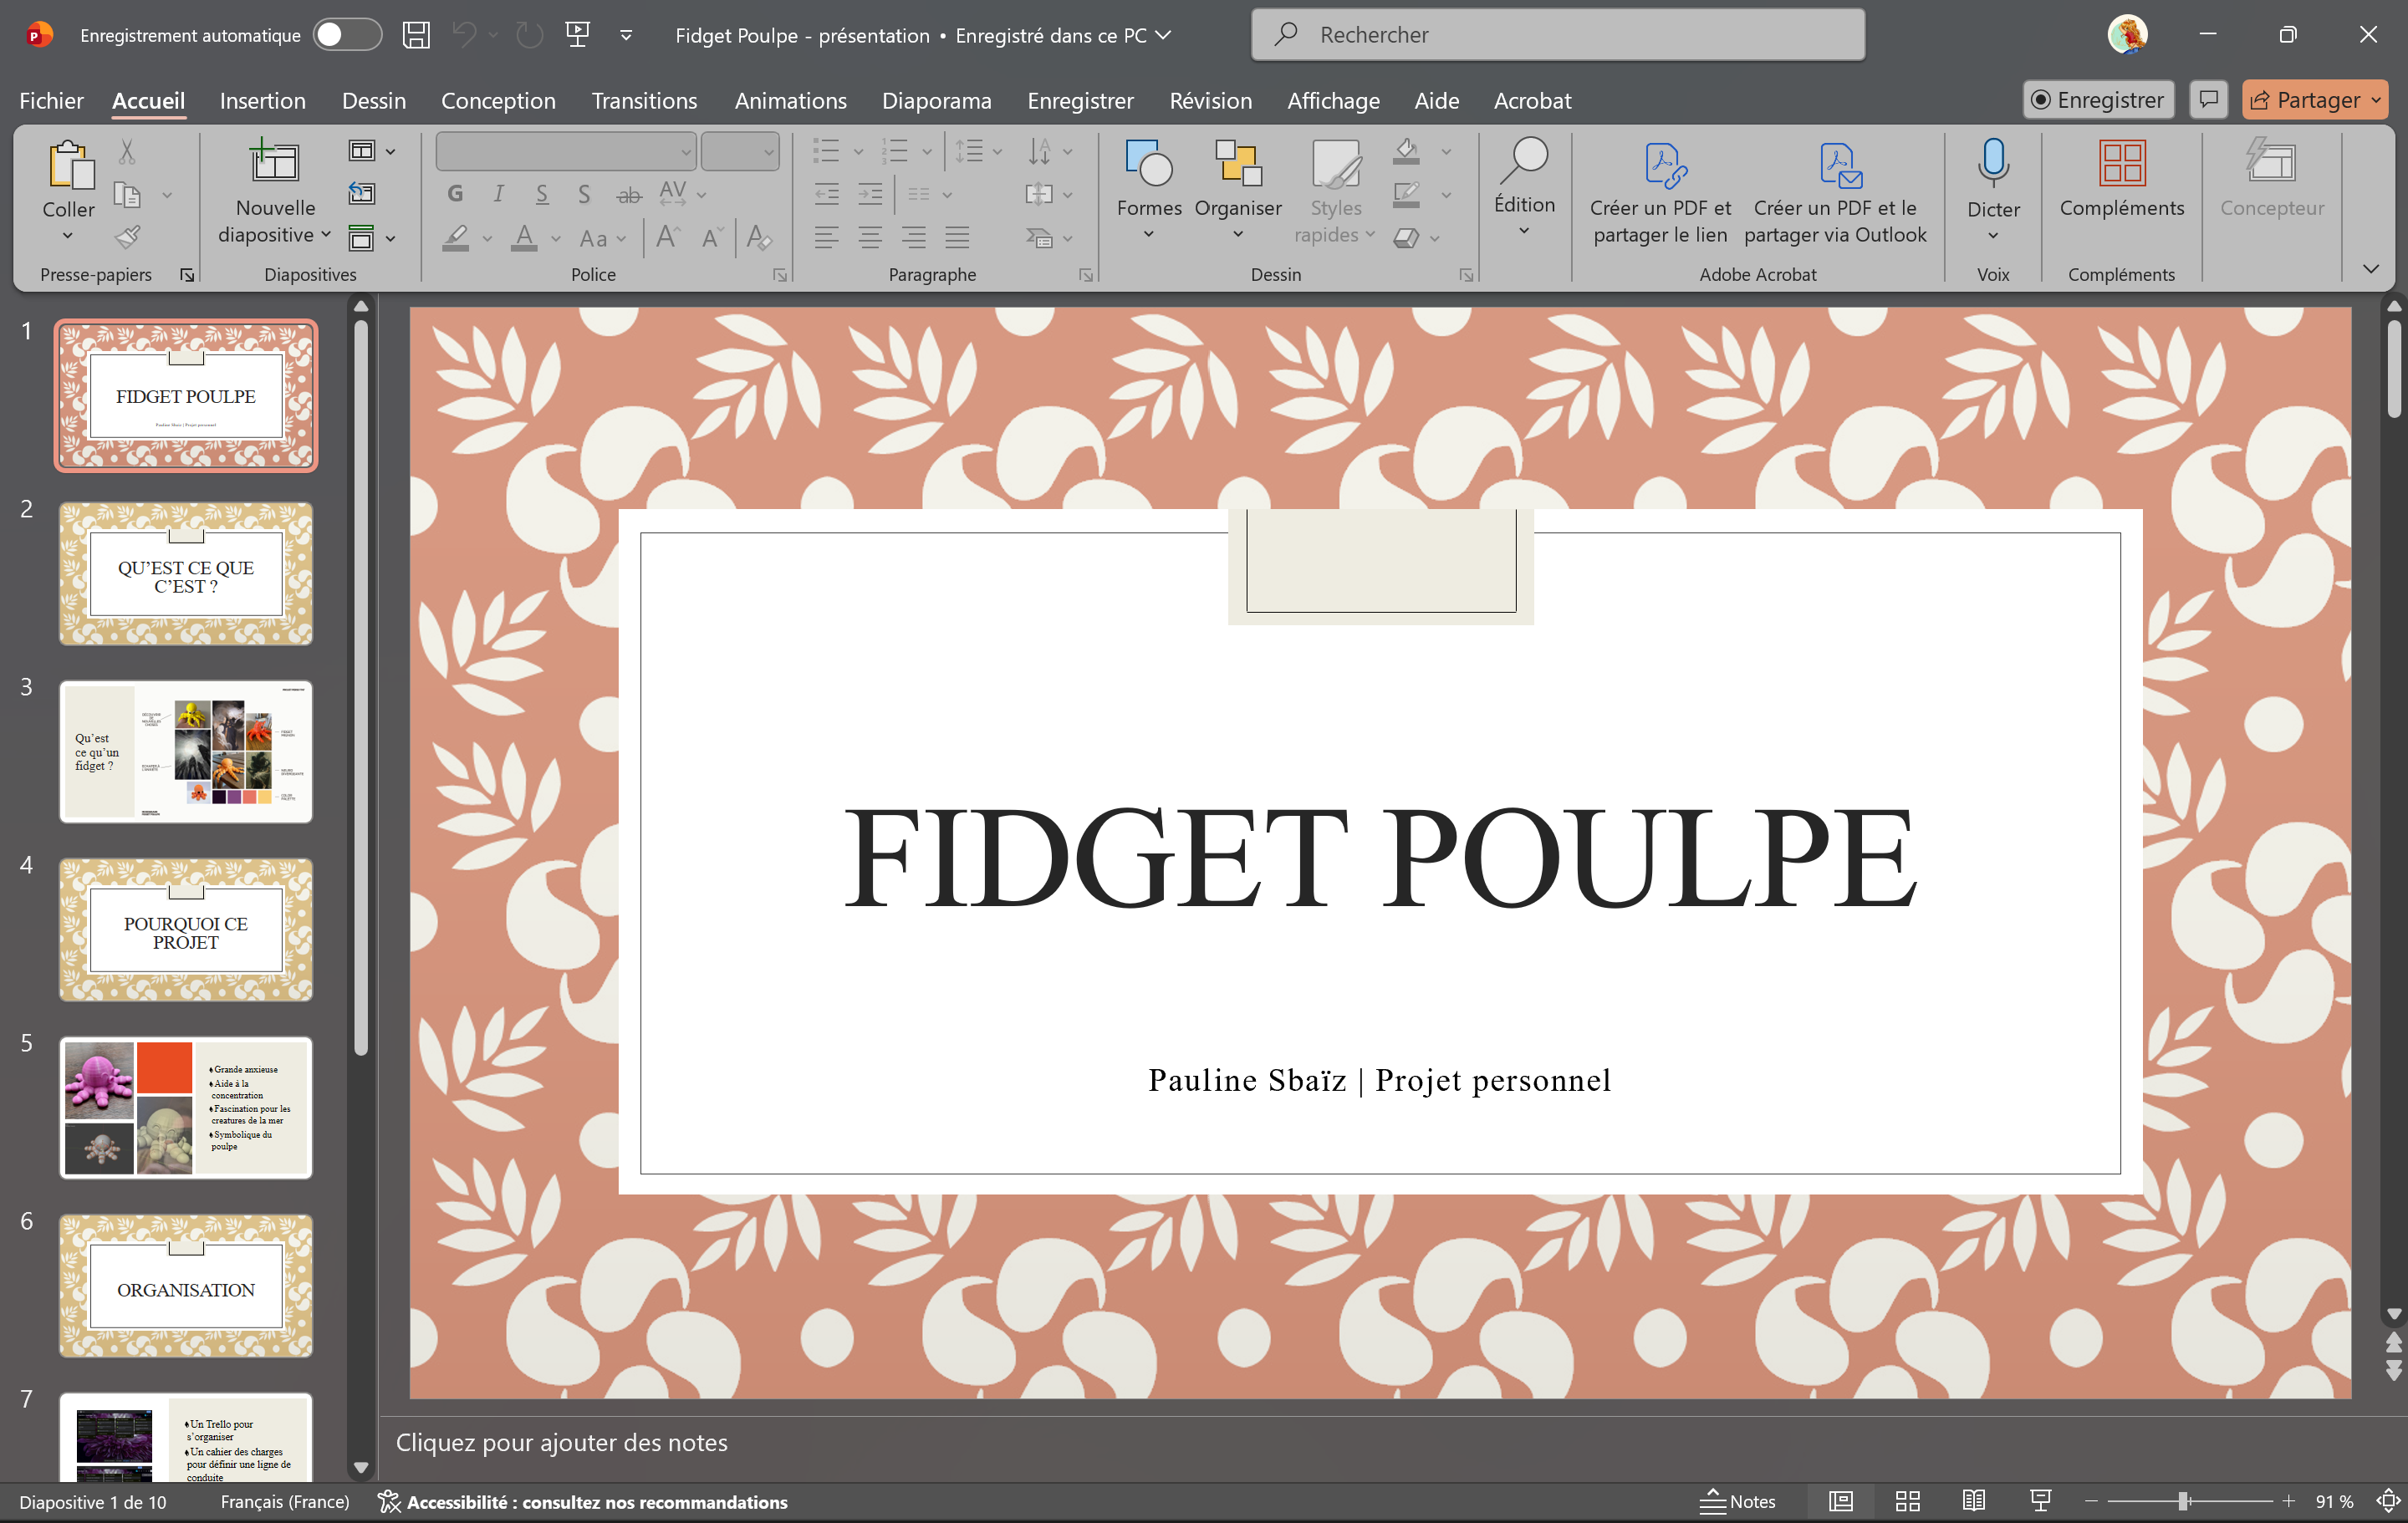Toggle bold formatting (G)
The height and width of the screenshot is (1523, 2408).
point(455,193)
